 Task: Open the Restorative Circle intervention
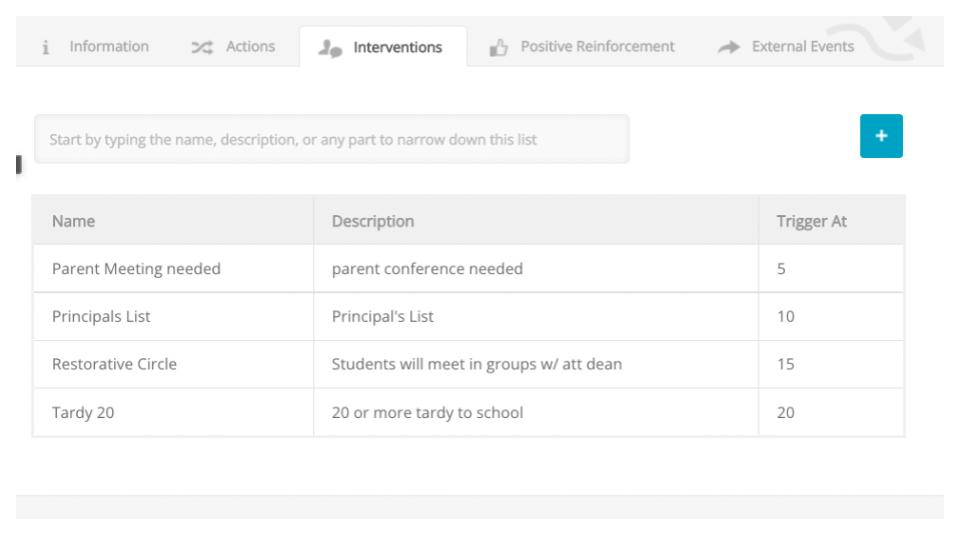(x=114, y=365)
